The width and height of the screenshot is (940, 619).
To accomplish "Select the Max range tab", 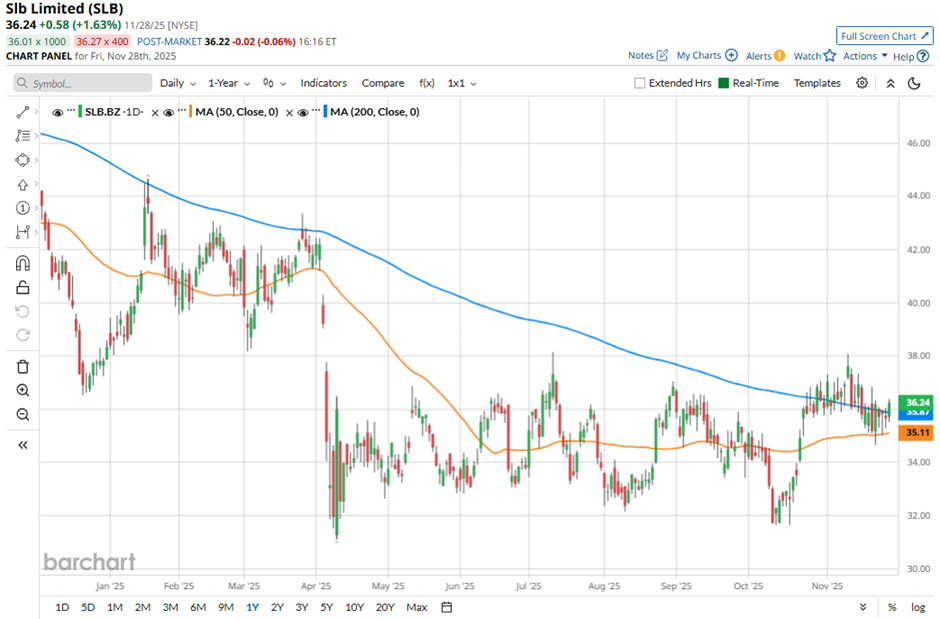I will [x=417, y=607].
